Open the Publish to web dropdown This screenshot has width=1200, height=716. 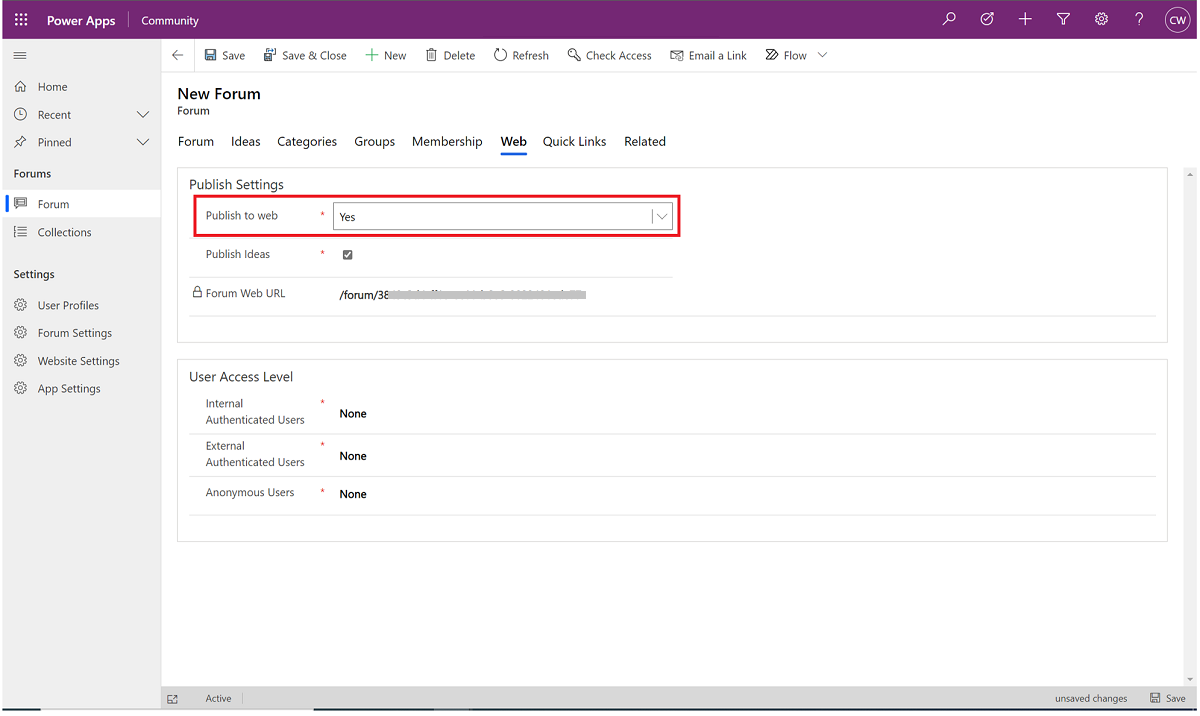pyautogui.click(x=503, y=216)
